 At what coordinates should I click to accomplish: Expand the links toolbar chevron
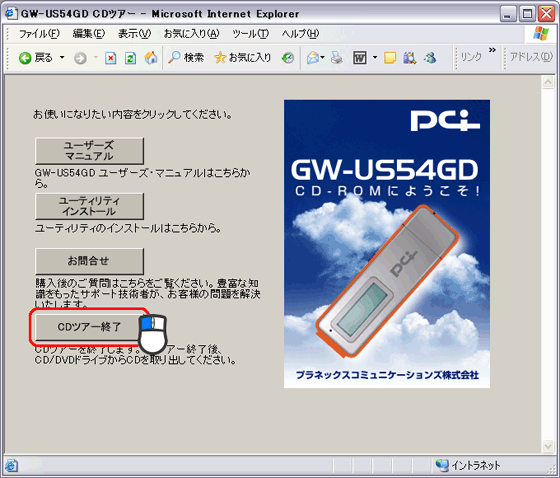tap(492, 50)
